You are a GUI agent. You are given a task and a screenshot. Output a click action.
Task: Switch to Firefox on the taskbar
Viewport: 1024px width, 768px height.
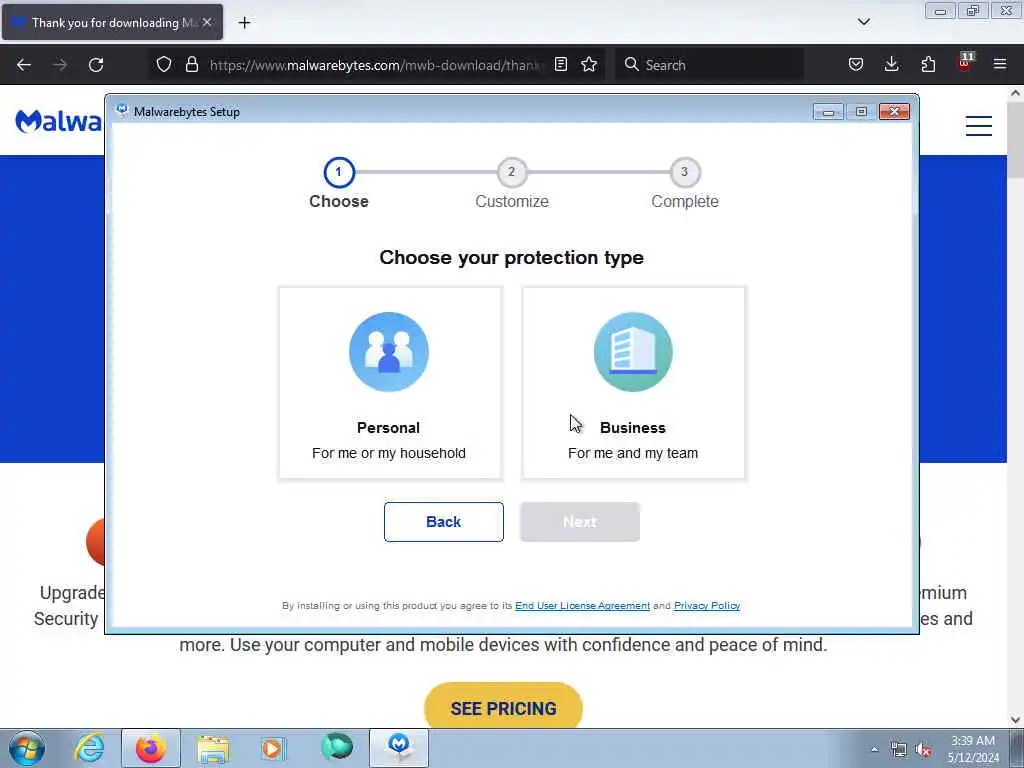(x=151, y=748)
